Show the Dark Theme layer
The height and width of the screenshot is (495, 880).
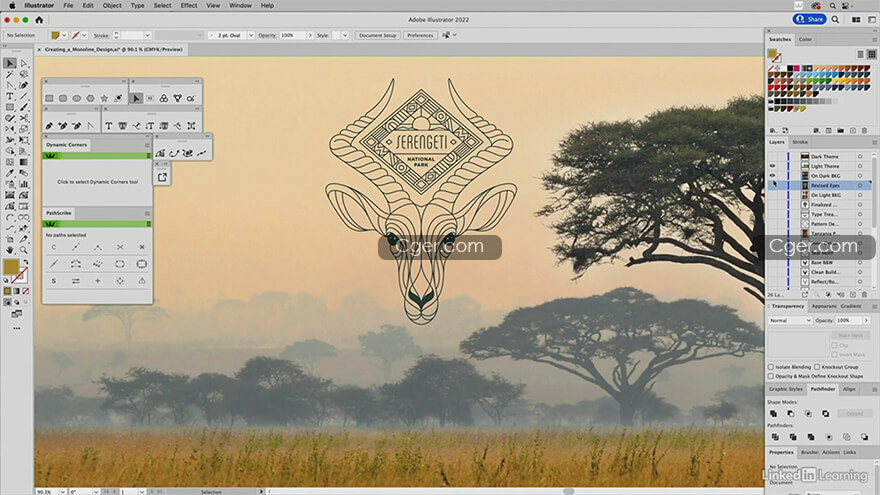pos(772,157)
